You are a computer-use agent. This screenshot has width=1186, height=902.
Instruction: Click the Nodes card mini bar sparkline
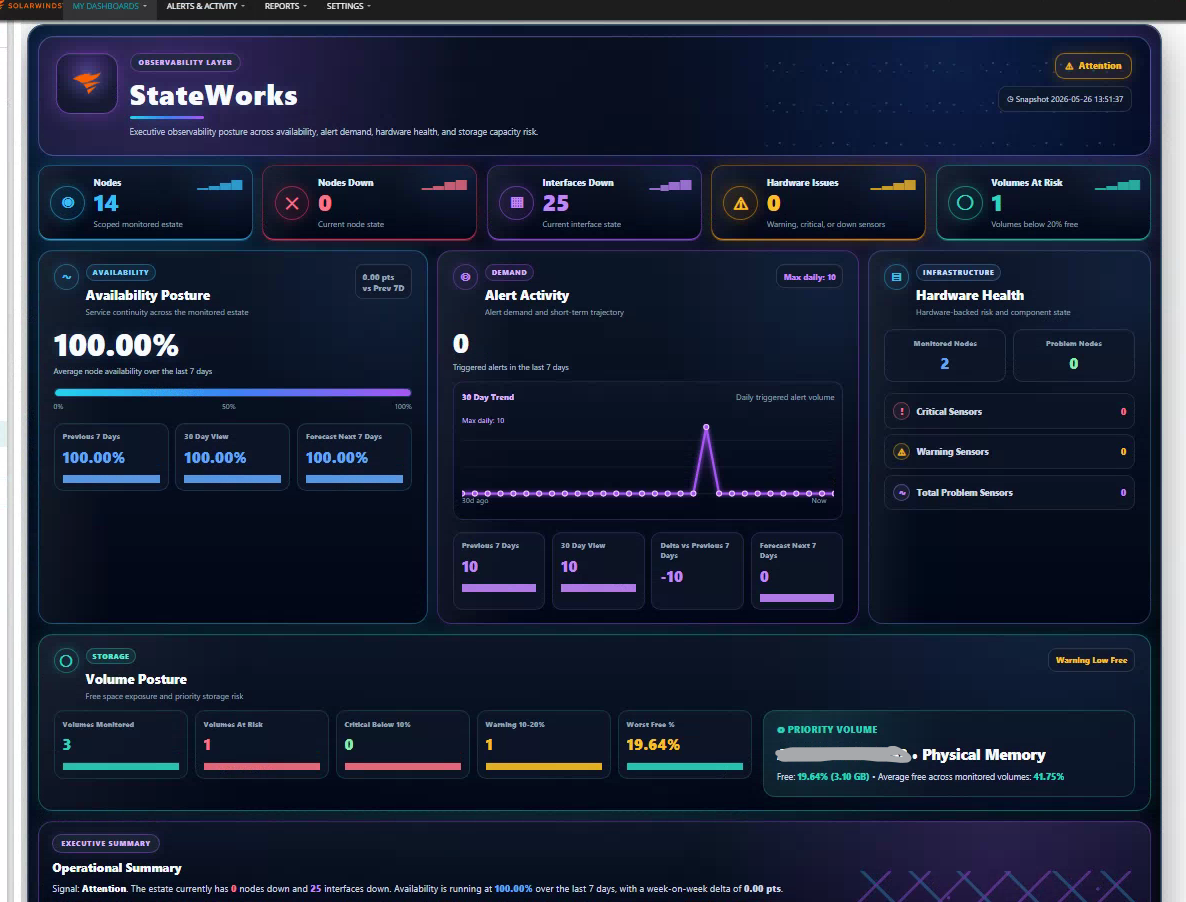pyautogui.click(x=220, y=185)
